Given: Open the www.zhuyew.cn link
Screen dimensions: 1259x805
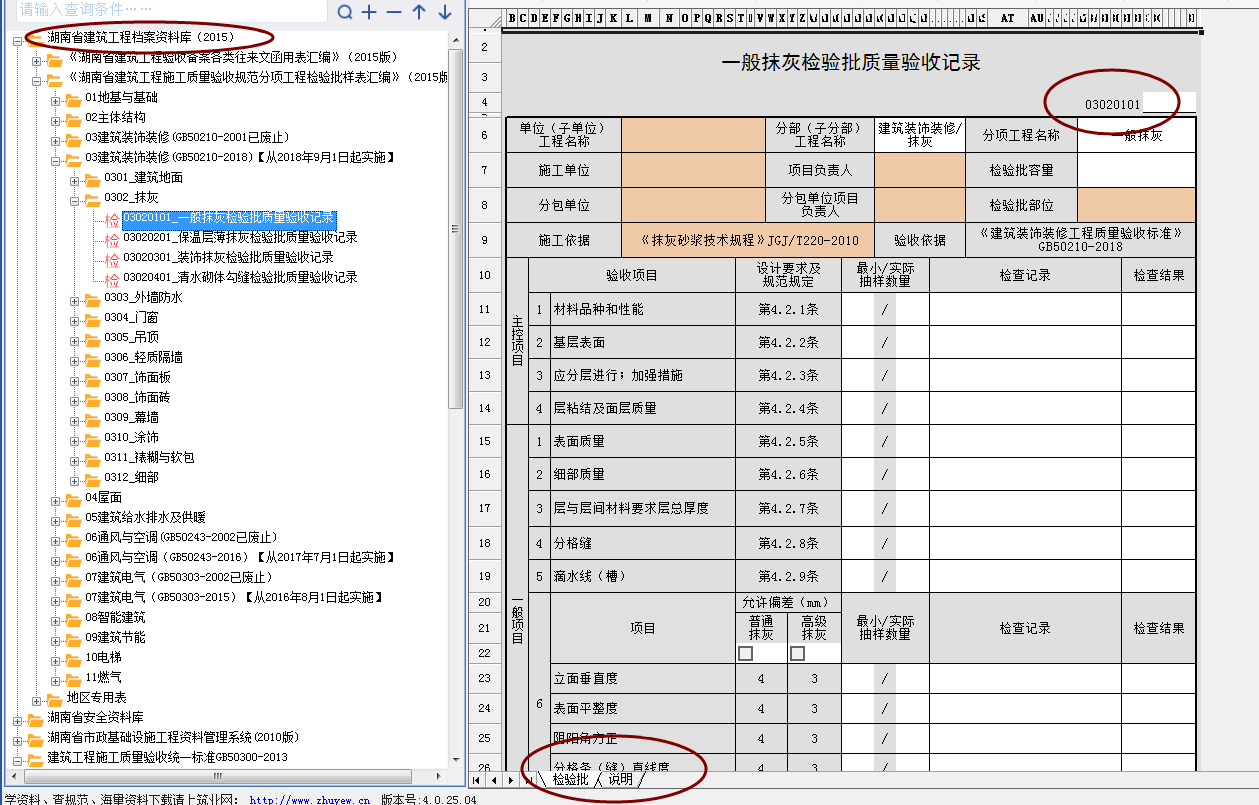Looking at the screenshot, I should coord(309,799).
